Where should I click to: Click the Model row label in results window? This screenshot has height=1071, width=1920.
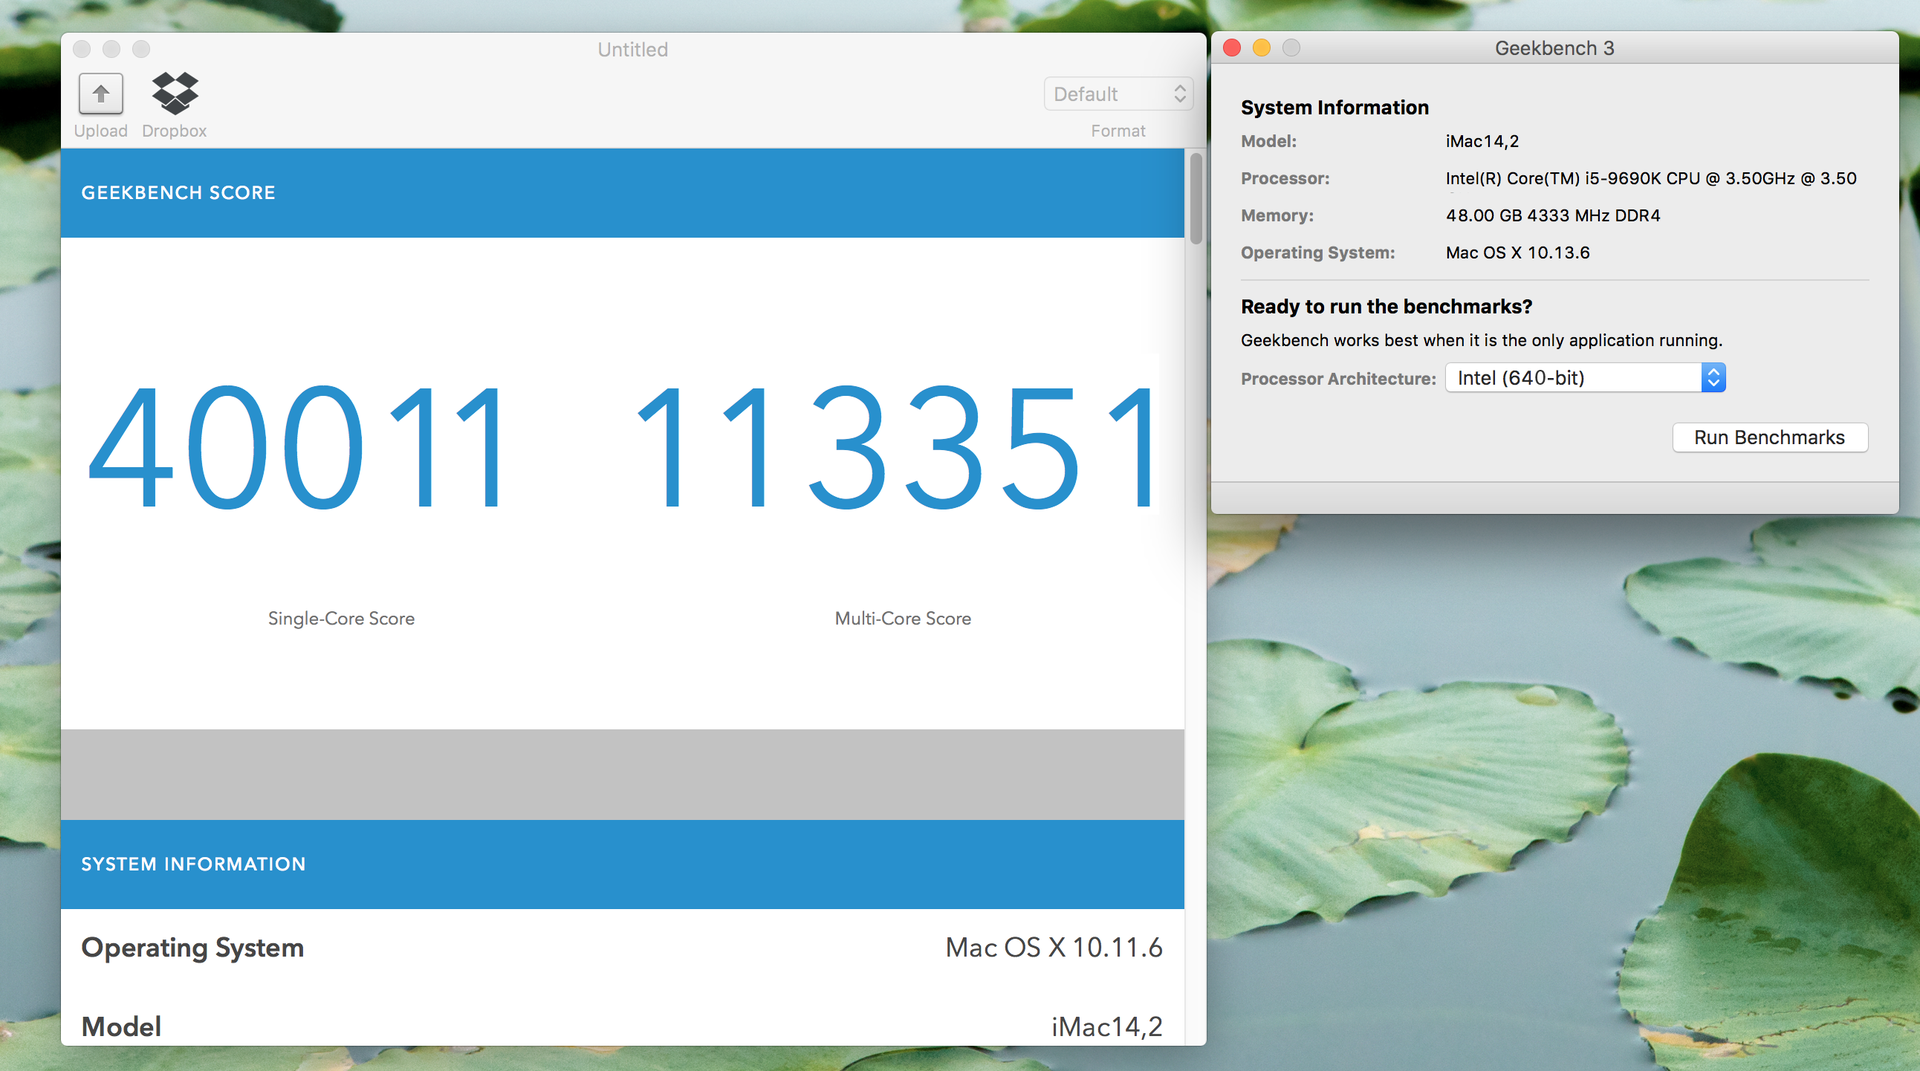point(121,1027)
